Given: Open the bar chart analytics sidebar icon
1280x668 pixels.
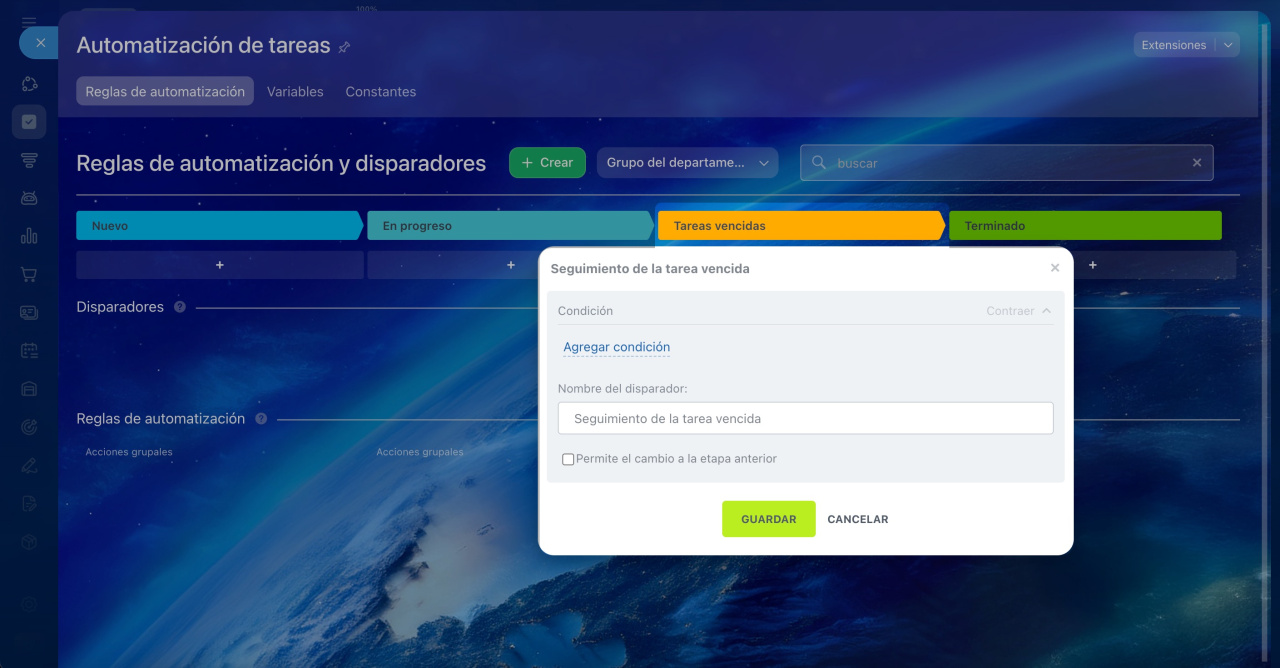Looking at the screenshot, I should [29, 236].
